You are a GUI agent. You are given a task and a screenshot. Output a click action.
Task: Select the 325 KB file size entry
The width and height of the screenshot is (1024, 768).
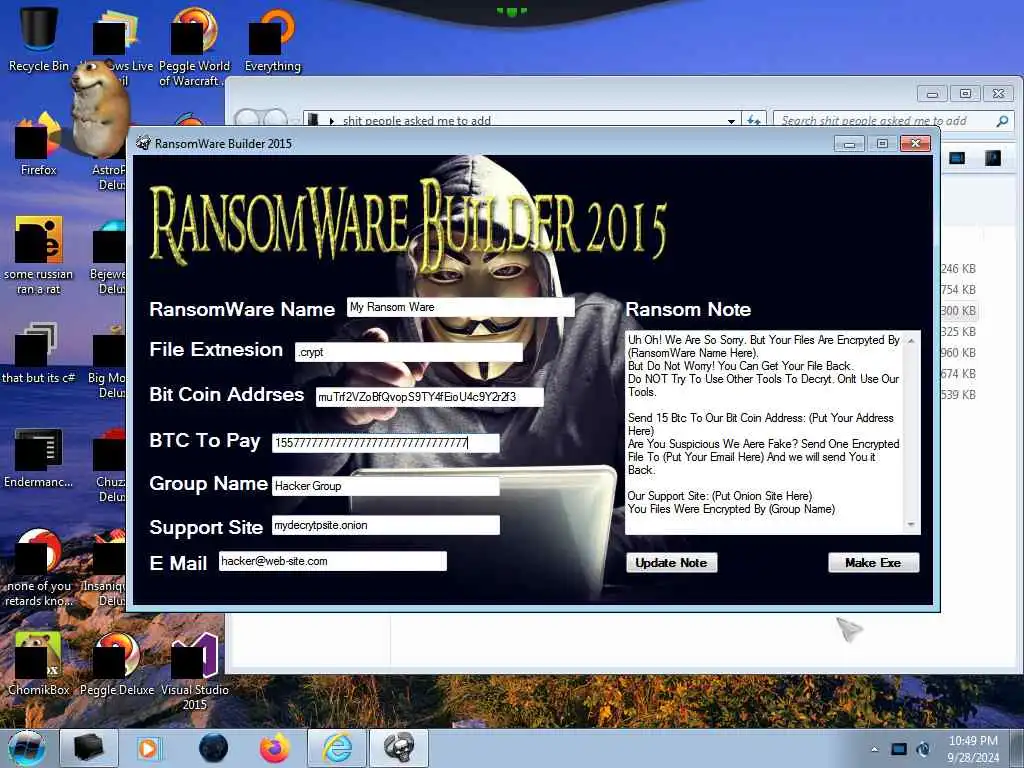[958, 332]
